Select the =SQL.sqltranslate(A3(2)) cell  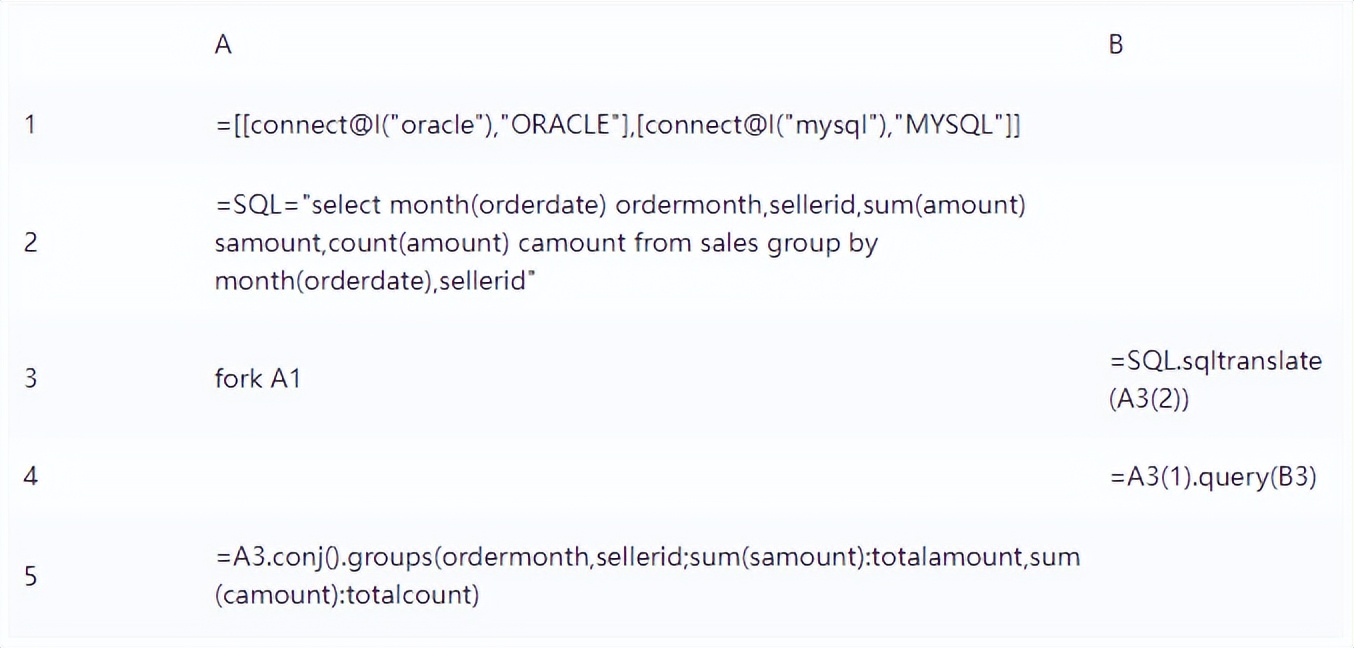click(x=1215, y=379)
